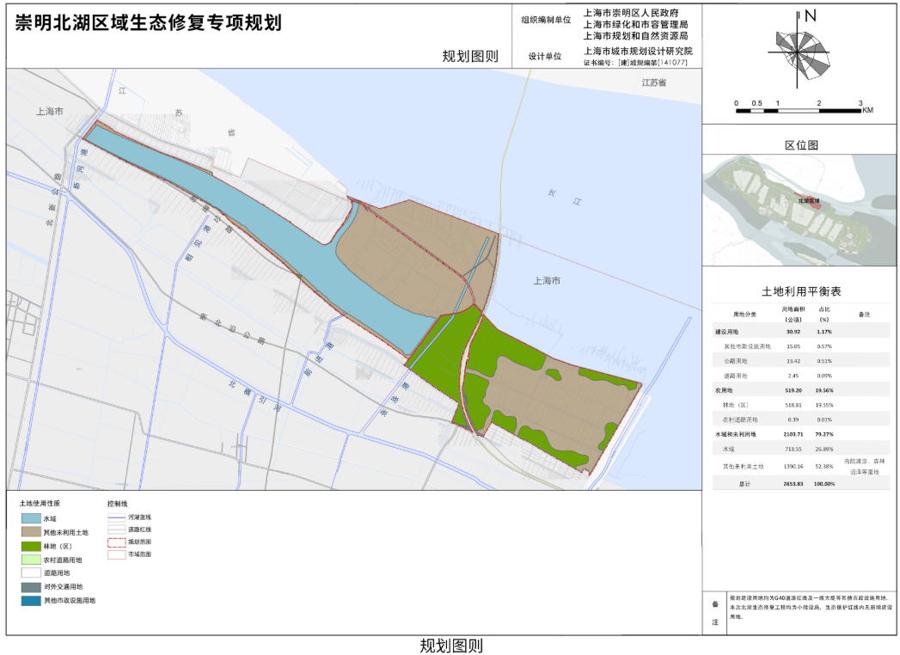Click the 其他市政设施用地 dark blue legend swatch
The image size is (900, 655).
click(x=29, y=601)
